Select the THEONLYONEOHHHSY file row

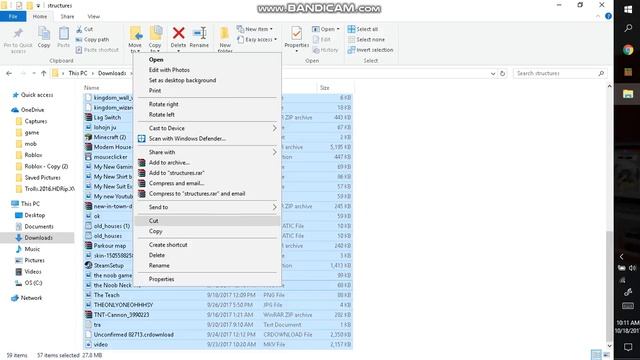coord(218,305)
